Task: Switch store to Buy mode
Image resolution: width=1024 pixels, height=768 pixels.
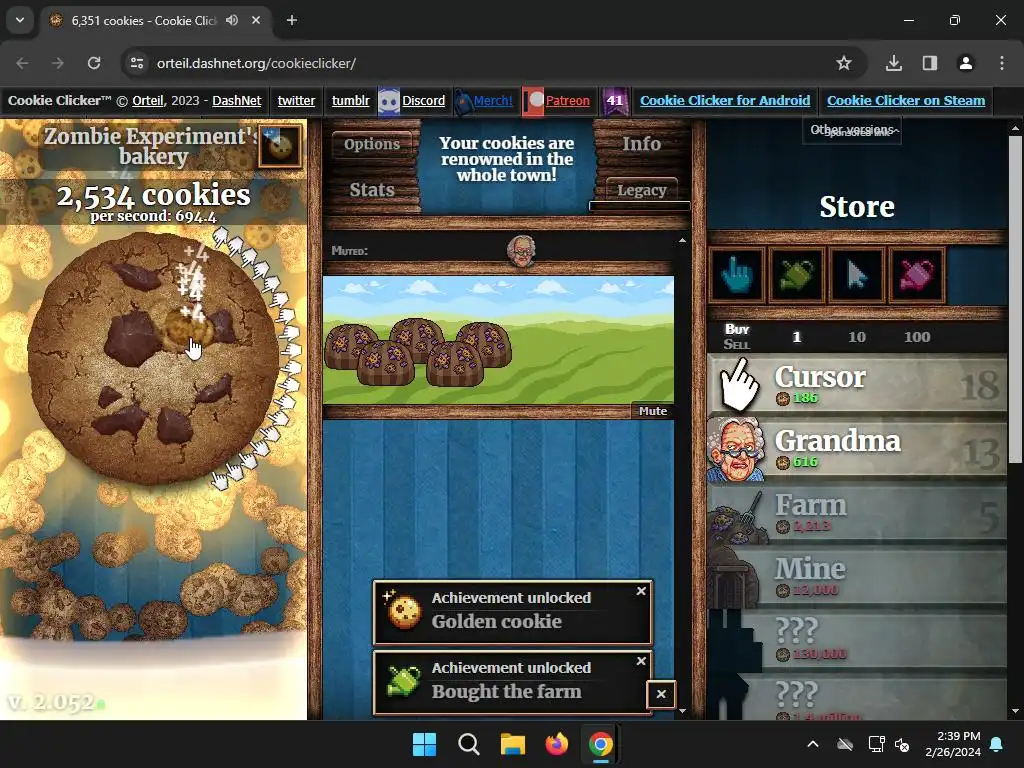Action: coord(737,329)
